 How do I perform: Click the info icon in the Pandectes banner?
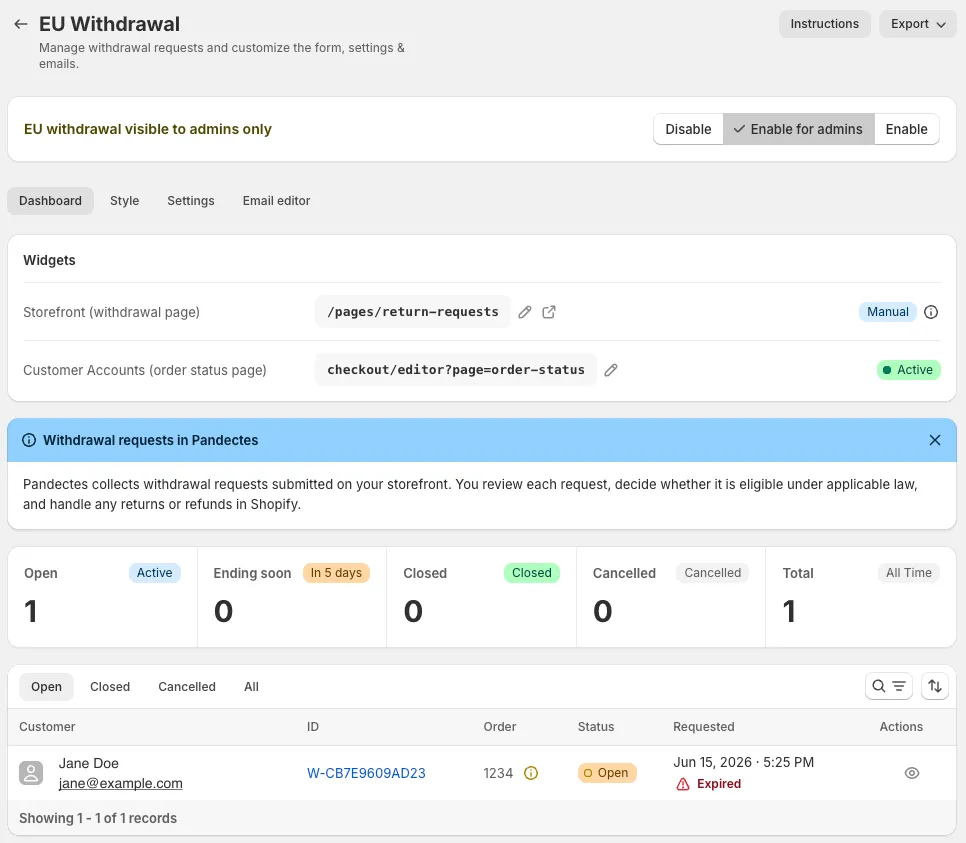(29, 441)
